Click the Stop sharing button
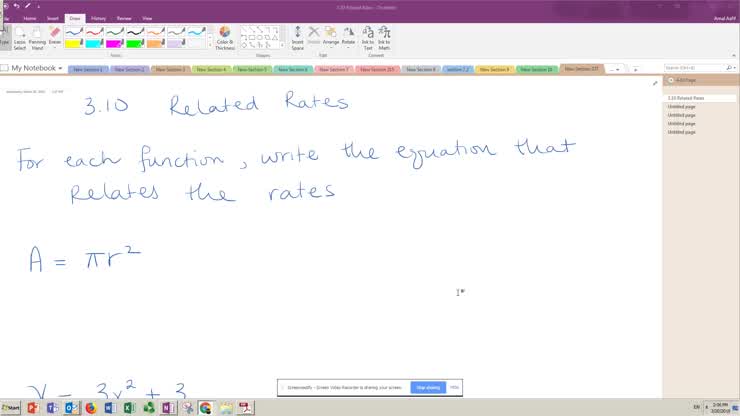 click(x=428, y=387)
